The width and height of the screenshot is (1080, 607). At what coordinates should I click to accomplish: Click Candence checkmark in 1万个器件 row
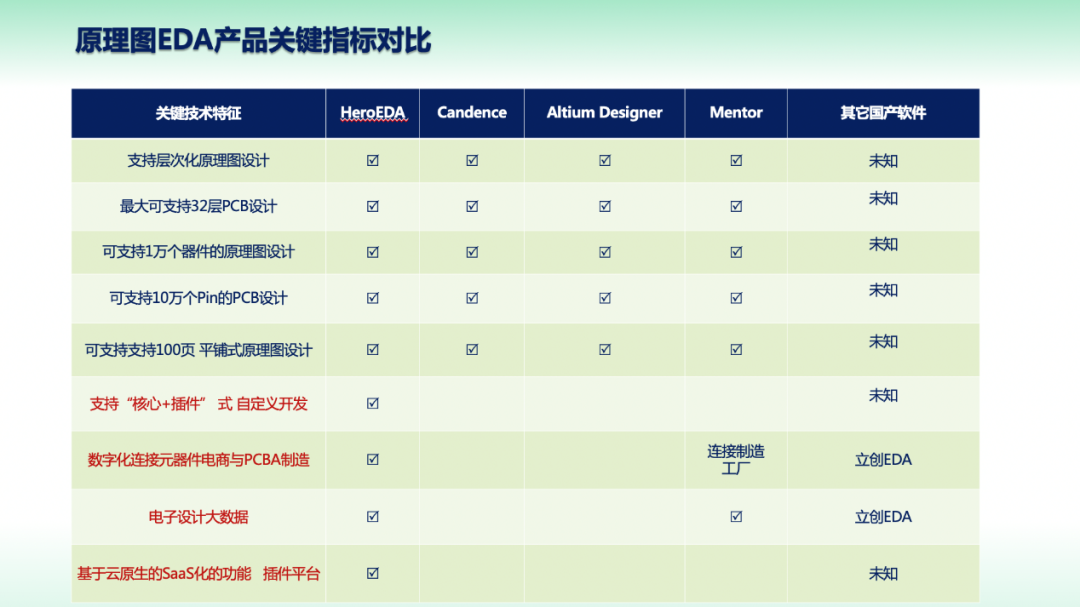[472, 252]
